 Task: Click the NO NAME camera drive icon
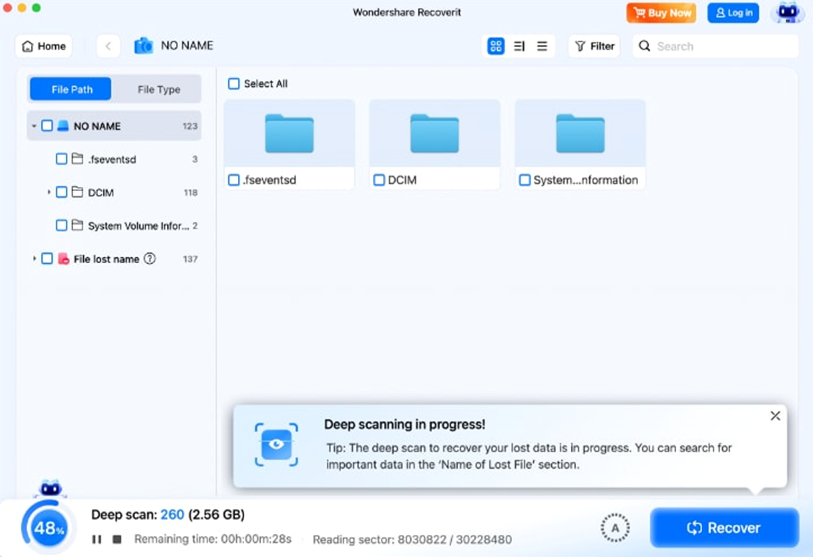[x=144, y=46]
